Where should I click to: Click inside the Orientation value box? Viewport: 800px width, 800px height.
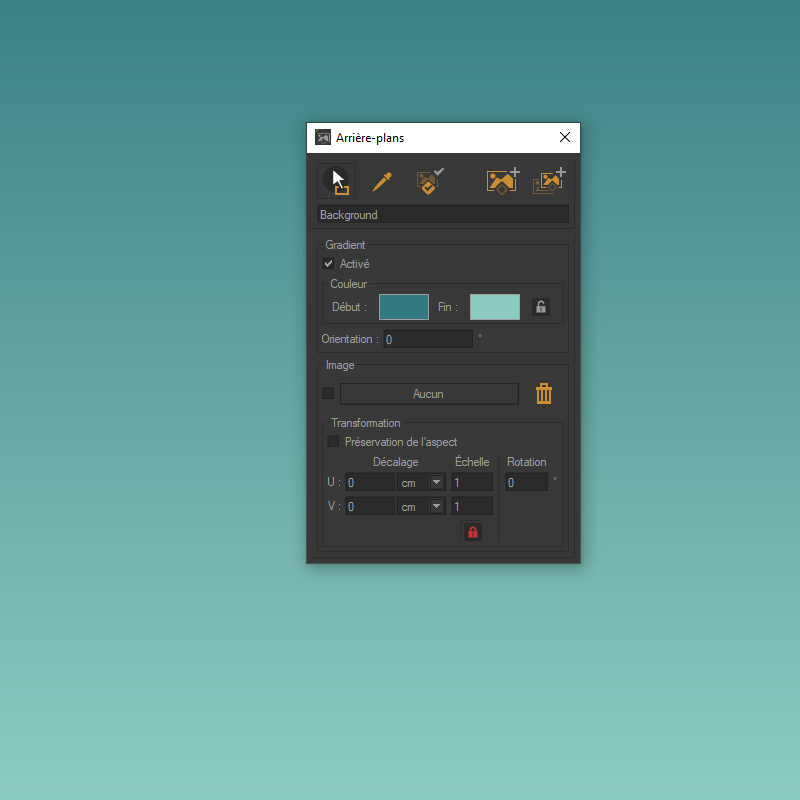428,339
